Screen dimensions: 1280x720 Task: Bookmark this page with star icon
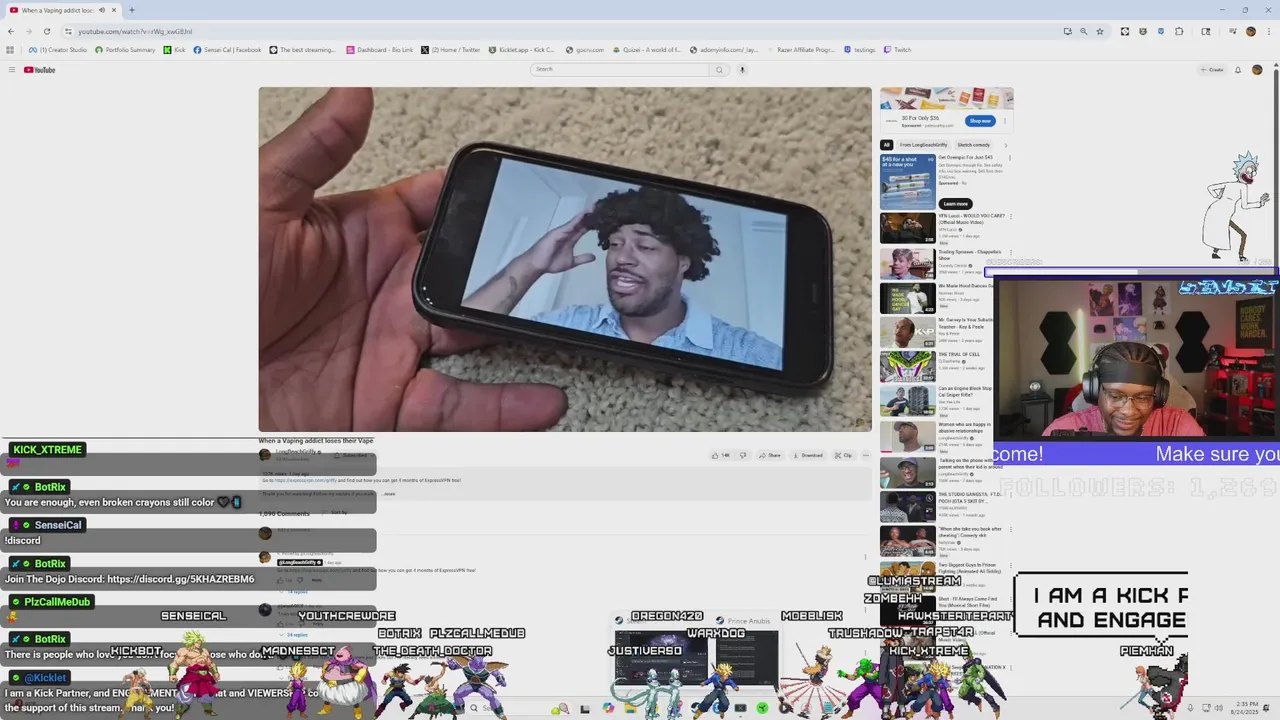(x=1100, y=31)
